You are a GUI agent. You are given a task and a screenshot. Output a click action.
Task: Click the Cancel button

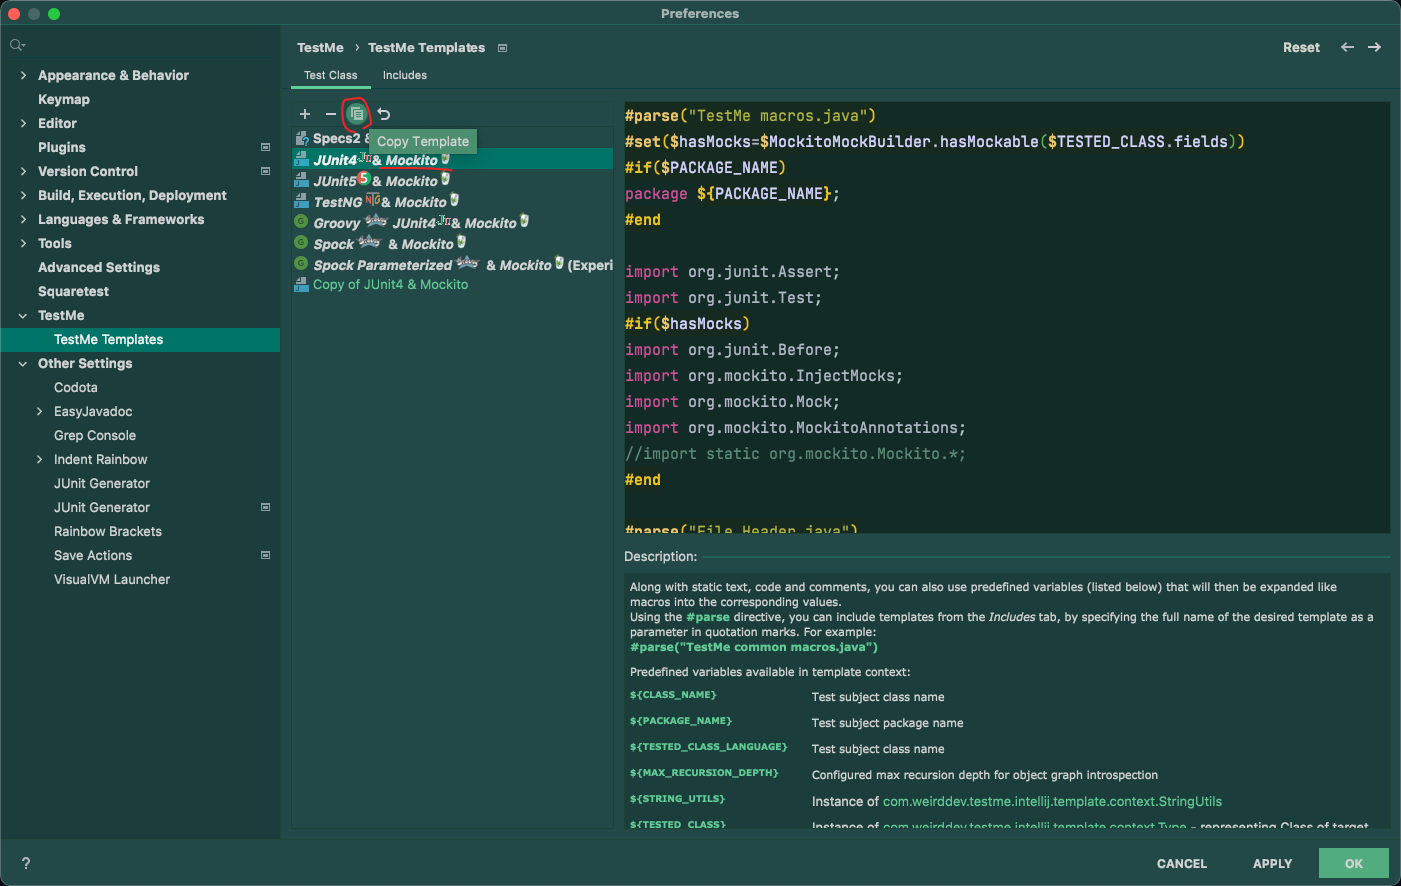click(x=1182, y=863)
